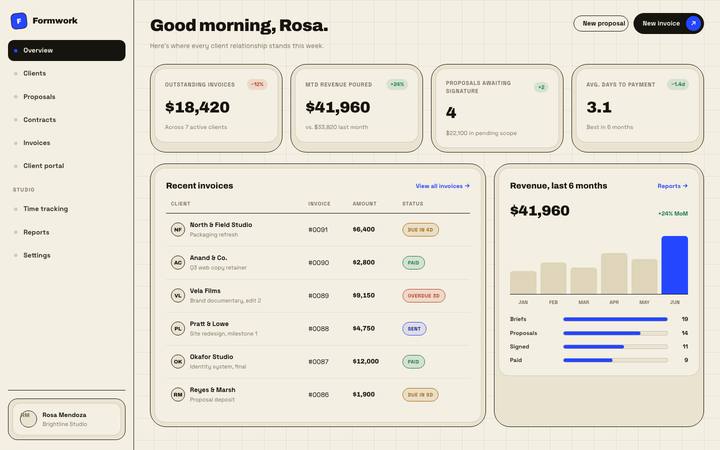The width and height of the screenshot is (720, 450).
Task: Click the Pratt & Lowe client name
Action: pyautogui.click(x=209, y=324)
